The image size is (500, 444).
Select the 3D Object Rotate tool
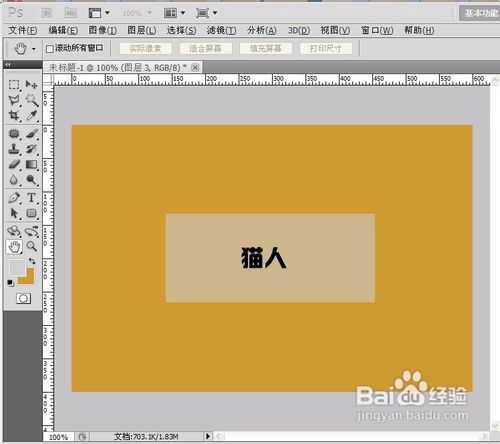[x=14, y=231]
